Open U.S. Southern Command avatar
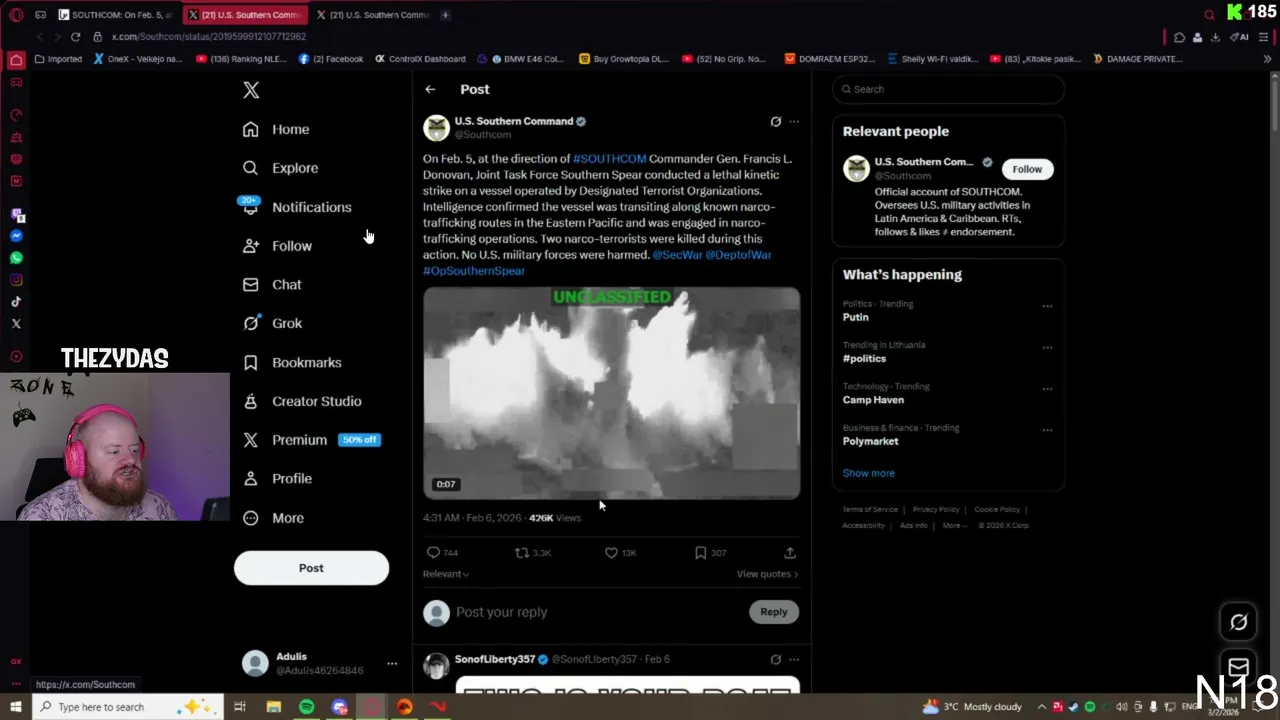Viewport: 1280px width, 720px height. (x=436, y=128)
